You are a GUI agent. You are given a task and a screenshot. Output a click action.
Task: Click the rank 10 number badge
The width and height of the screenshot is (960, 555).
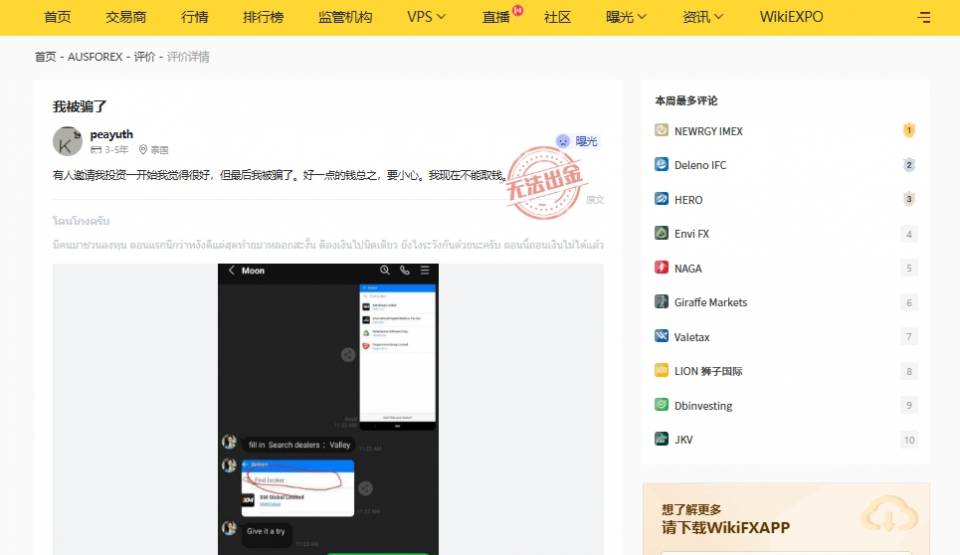[909, 440]
